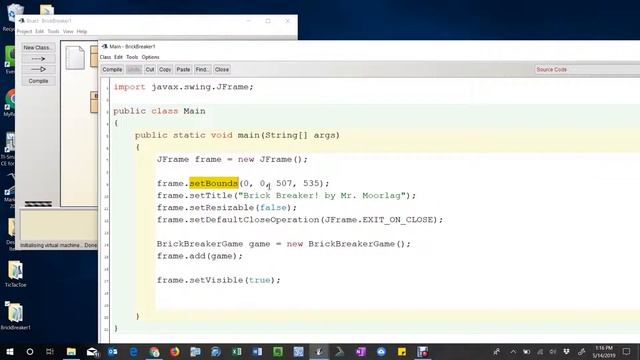Open the Source Code view dropdown
640x360 pixels.
[x=587, y=69]
